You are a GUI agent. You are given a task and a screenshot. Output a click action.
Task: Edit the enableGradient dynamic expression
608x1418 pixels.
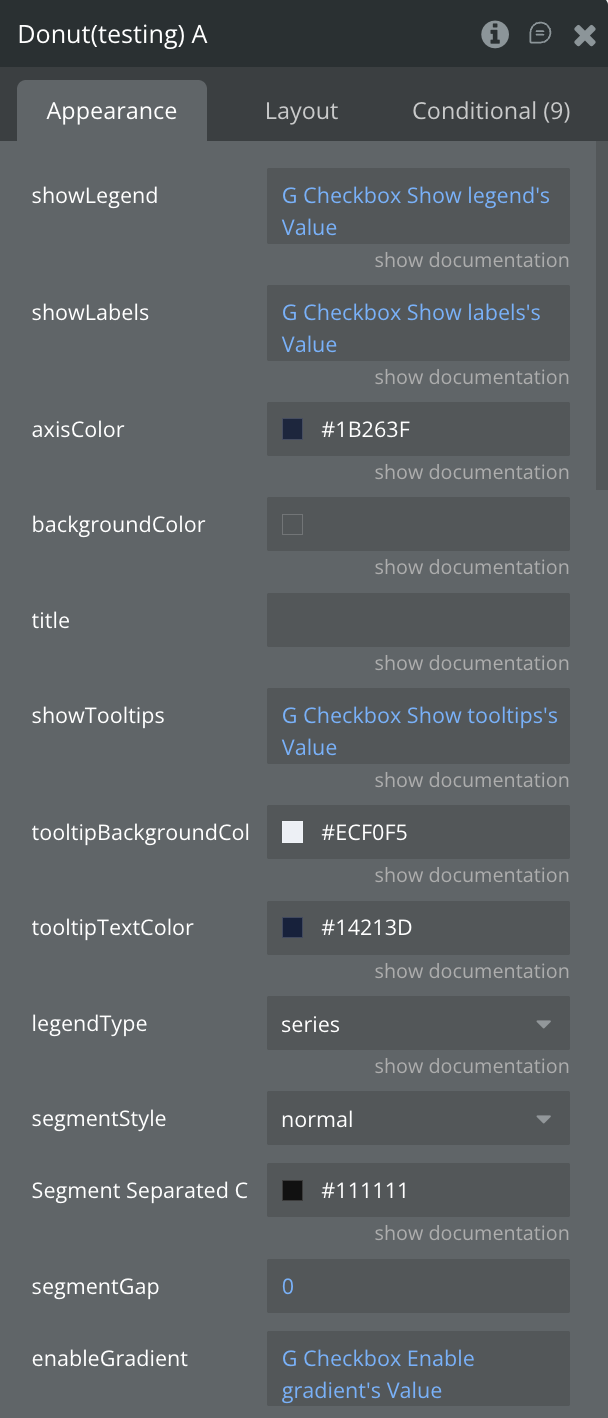point(418,1374)
